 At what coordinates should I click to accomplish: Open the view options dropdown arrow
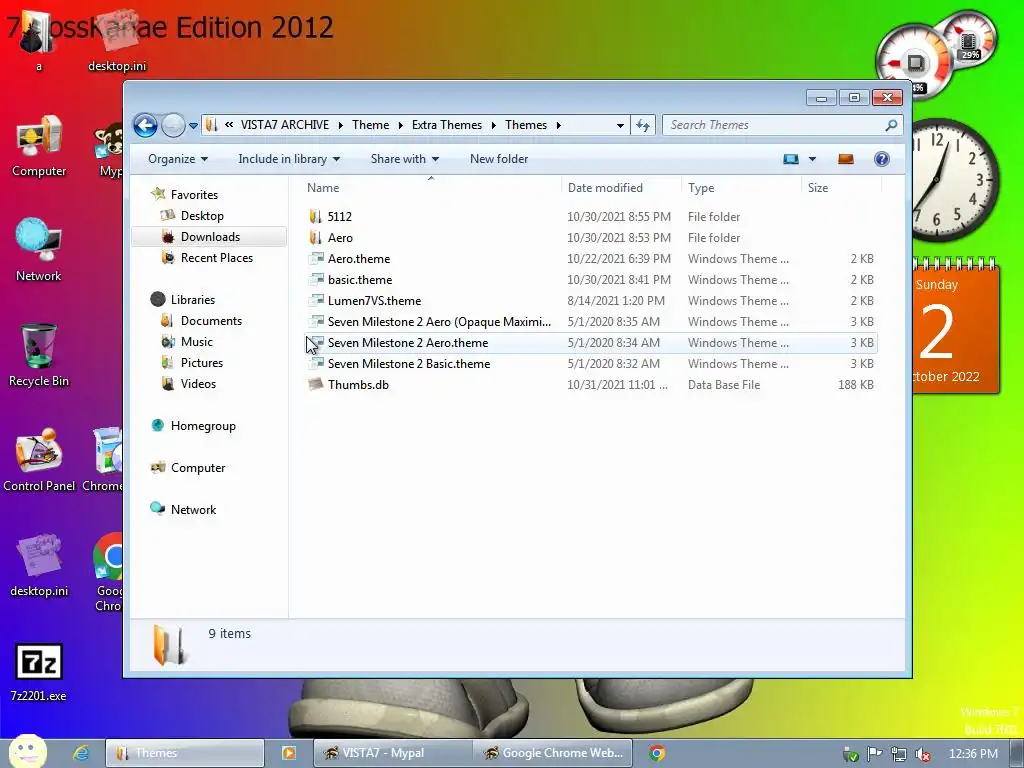coord(812,159)
